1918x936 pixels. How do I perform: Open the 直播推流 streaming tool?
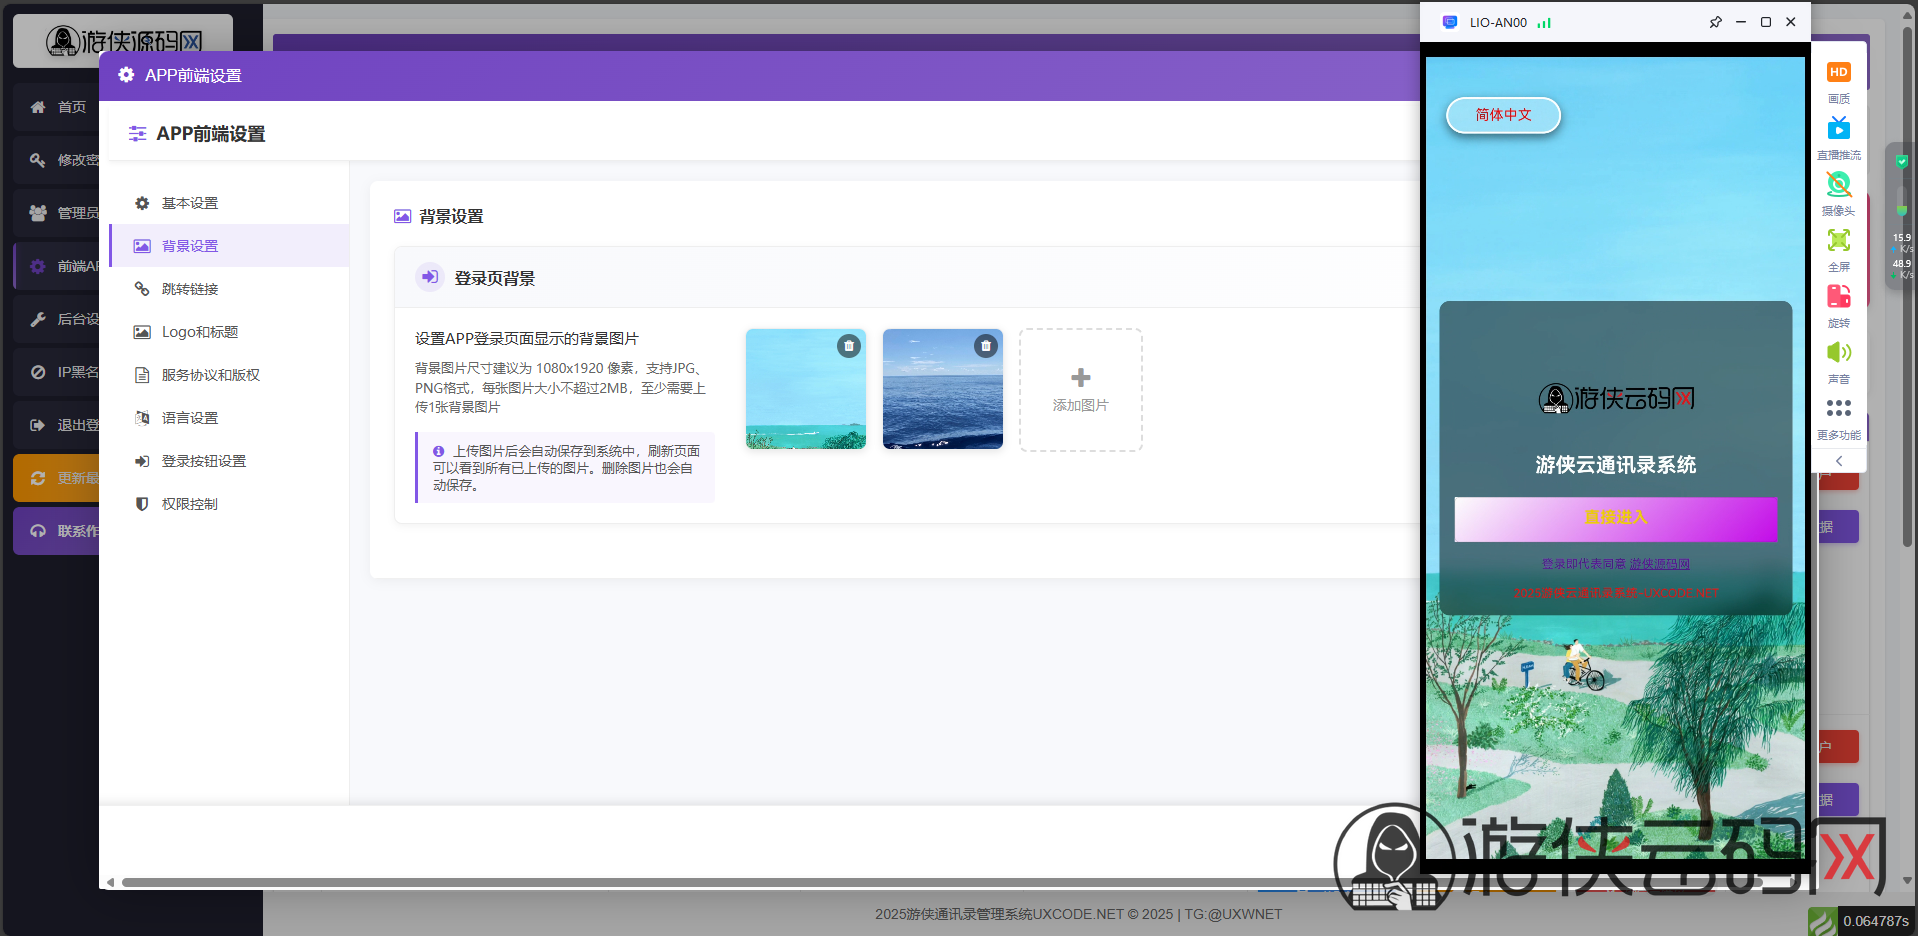tap(1839, 137)
